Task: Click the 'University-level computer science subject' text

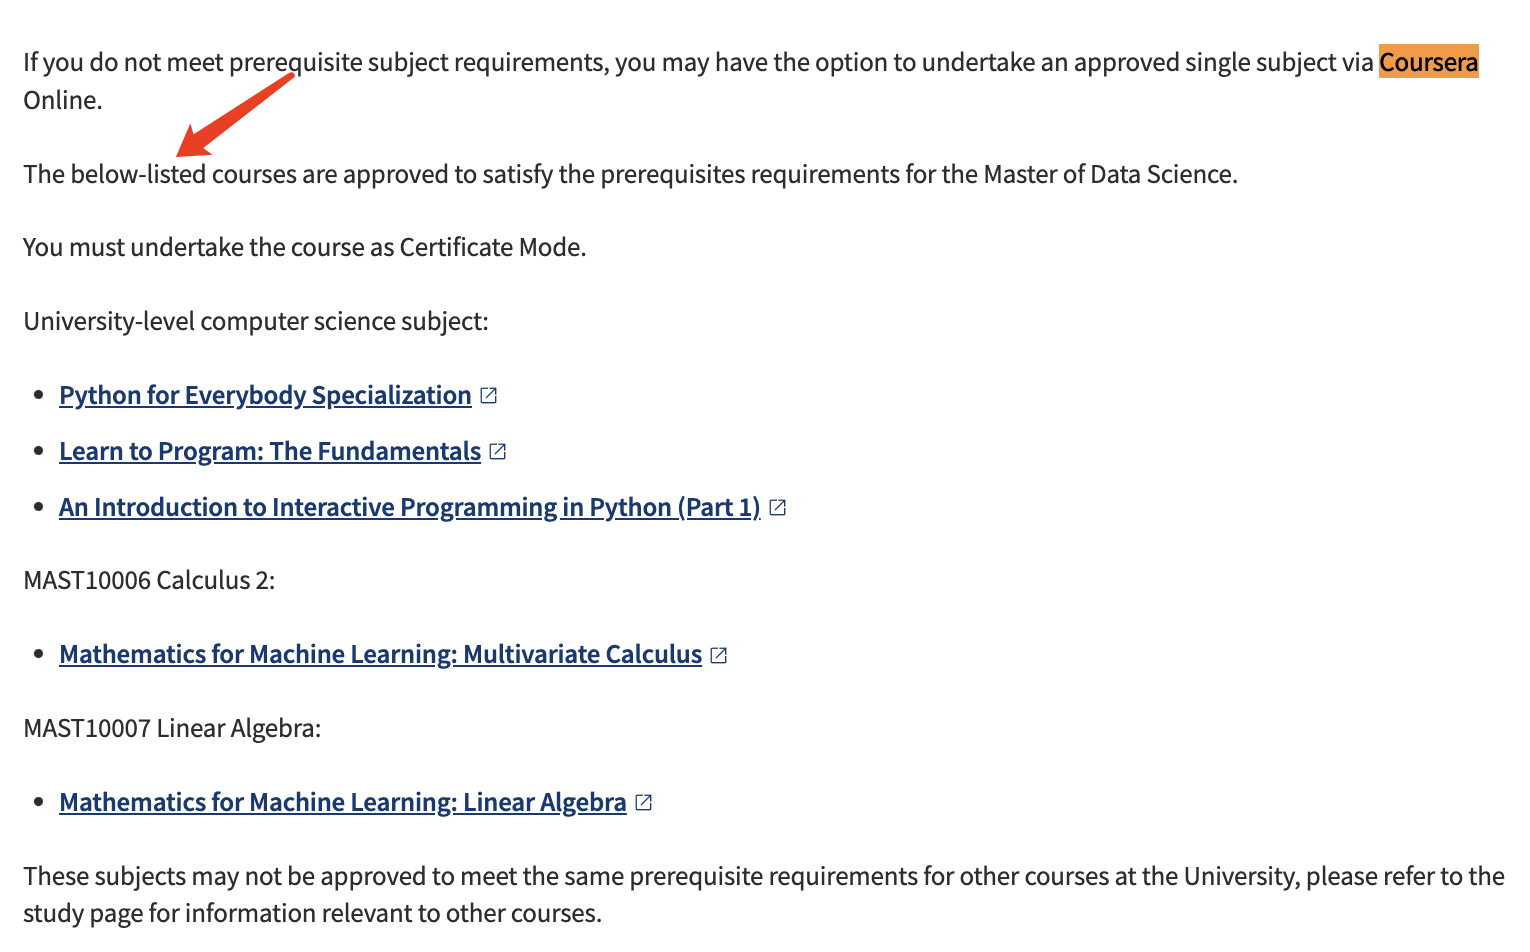Action: pyautogui.click(x=256, y=321)
